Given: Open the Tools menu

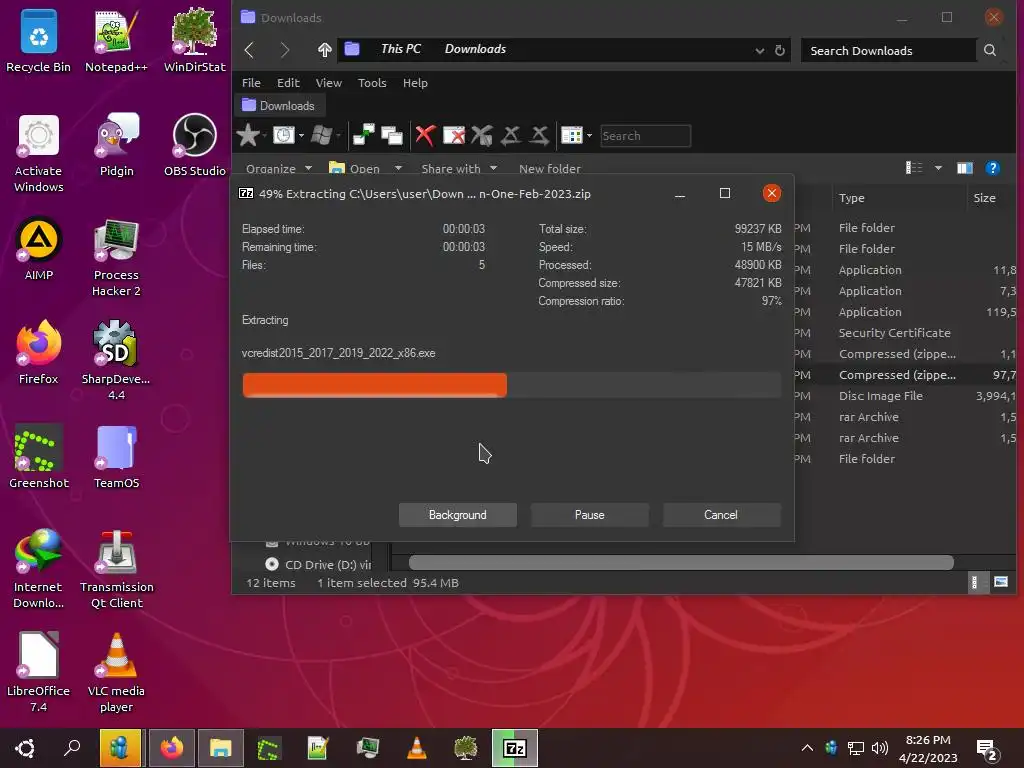Looking at the screenshot, I should click(x=372, y=83).
